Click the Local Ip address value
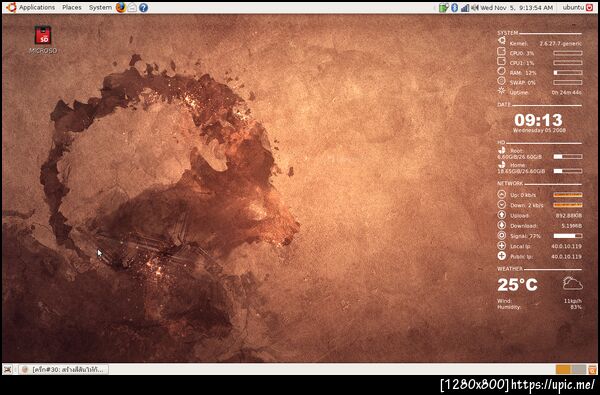The image size is (600, 395). pos(566,246)
